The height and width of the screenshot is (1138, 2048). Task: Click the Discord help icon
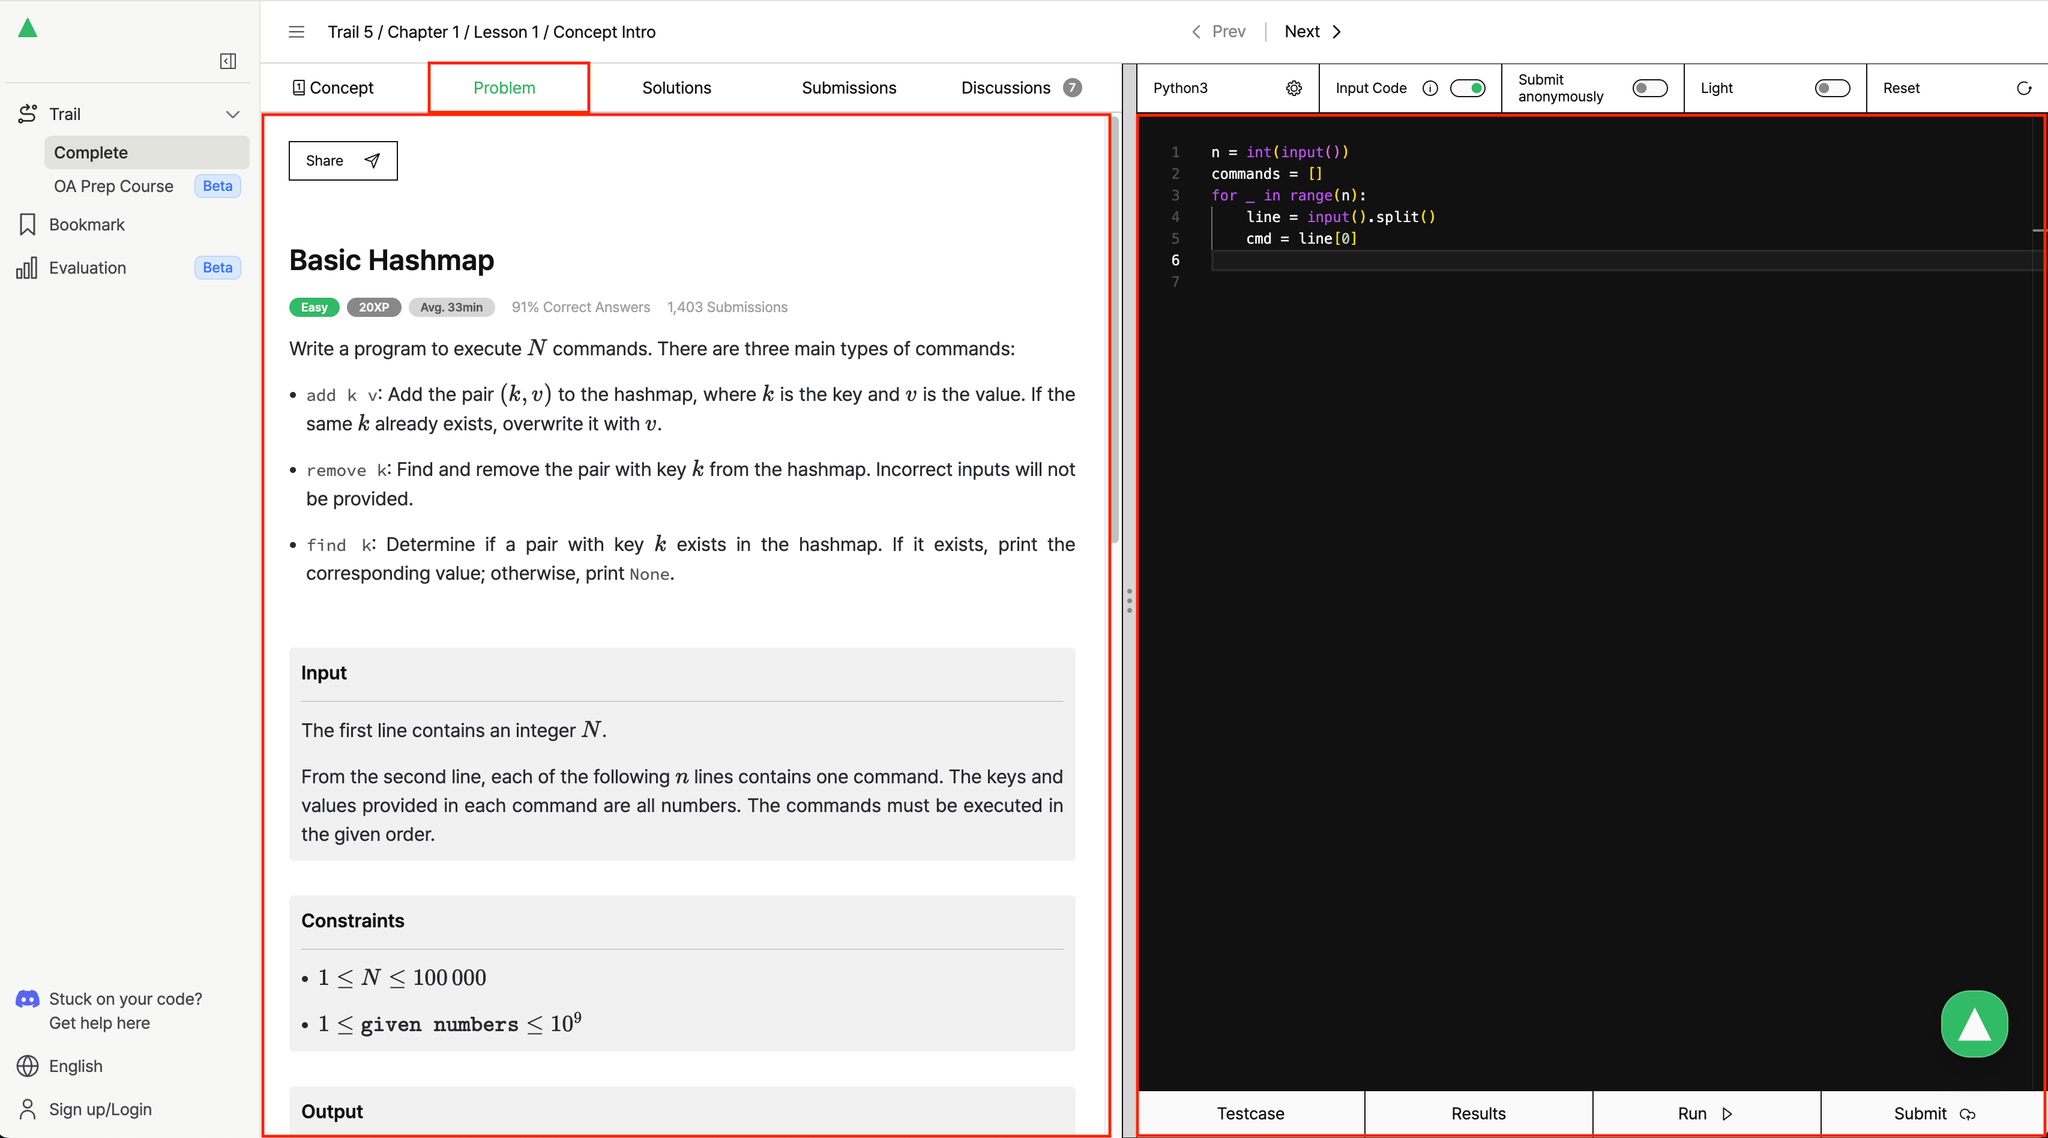[28, 999]
